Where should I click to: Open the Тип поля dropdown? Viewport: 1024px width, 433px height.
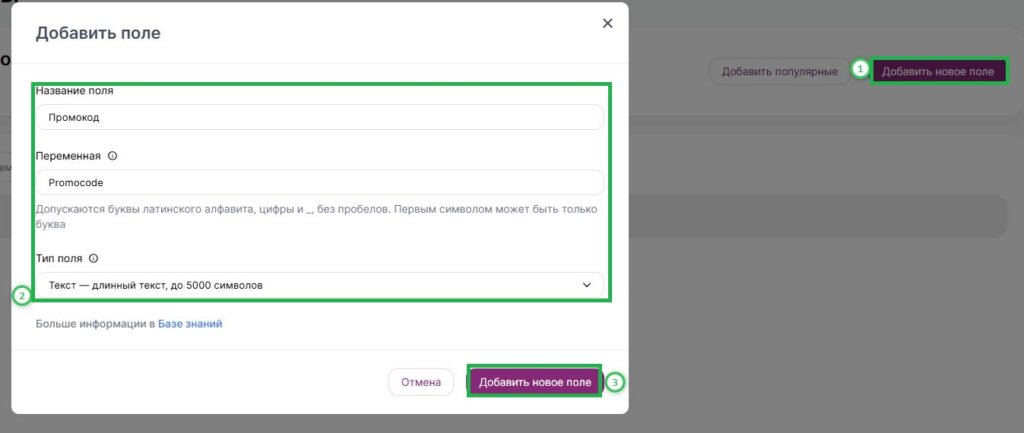tap(320, 285)
